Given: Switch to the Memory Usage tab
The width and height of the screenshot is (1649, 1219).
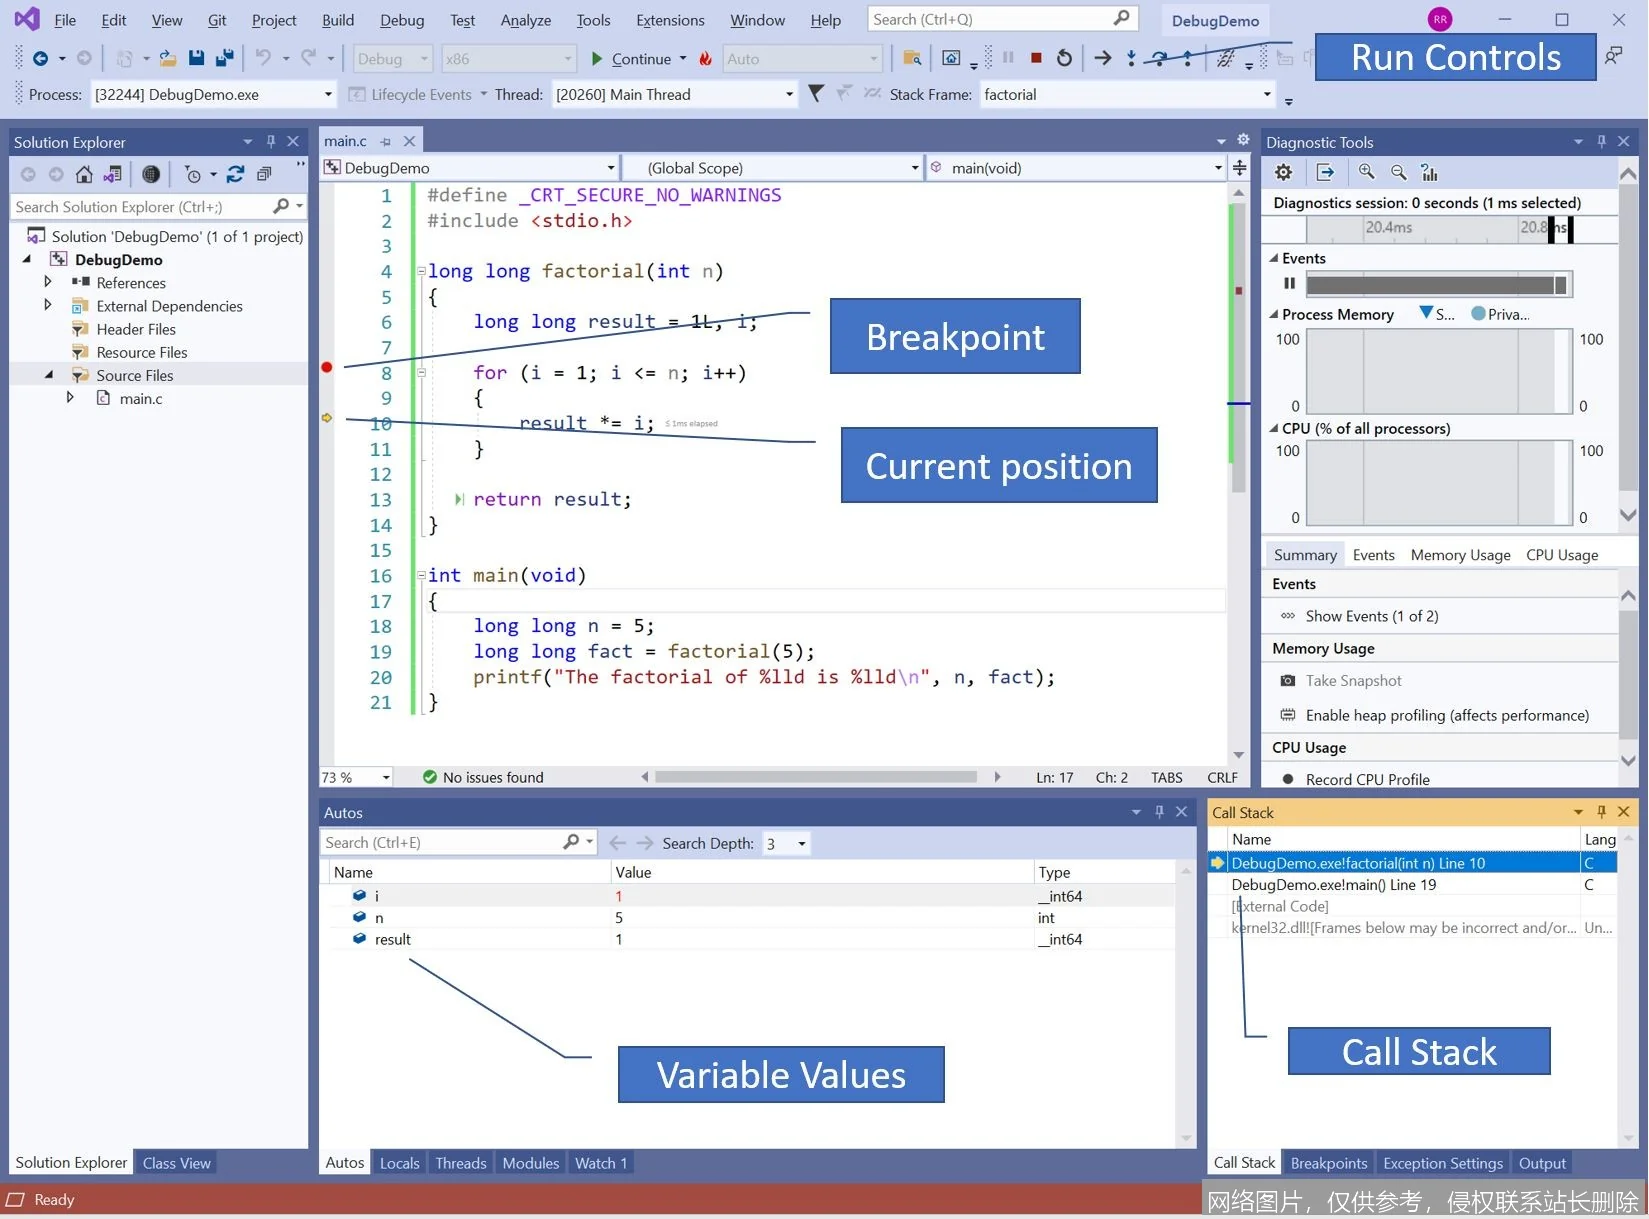Looking at the screenshot, I should [1460, 555].
